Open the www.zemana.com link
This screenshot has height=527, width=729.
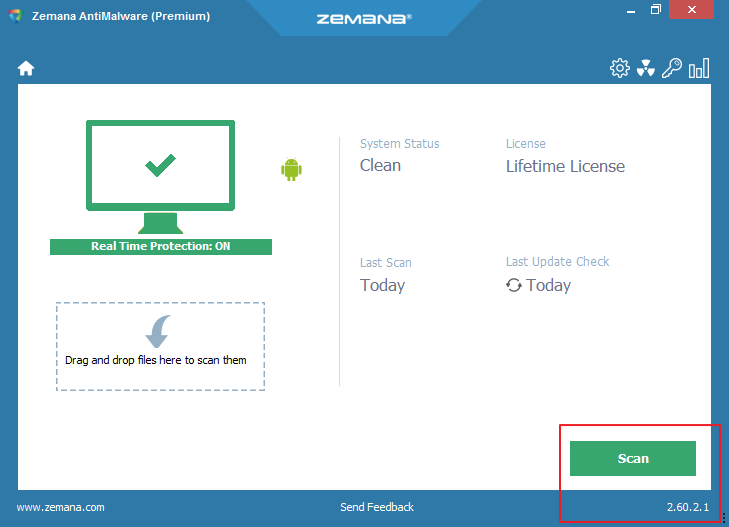point(60,507)
